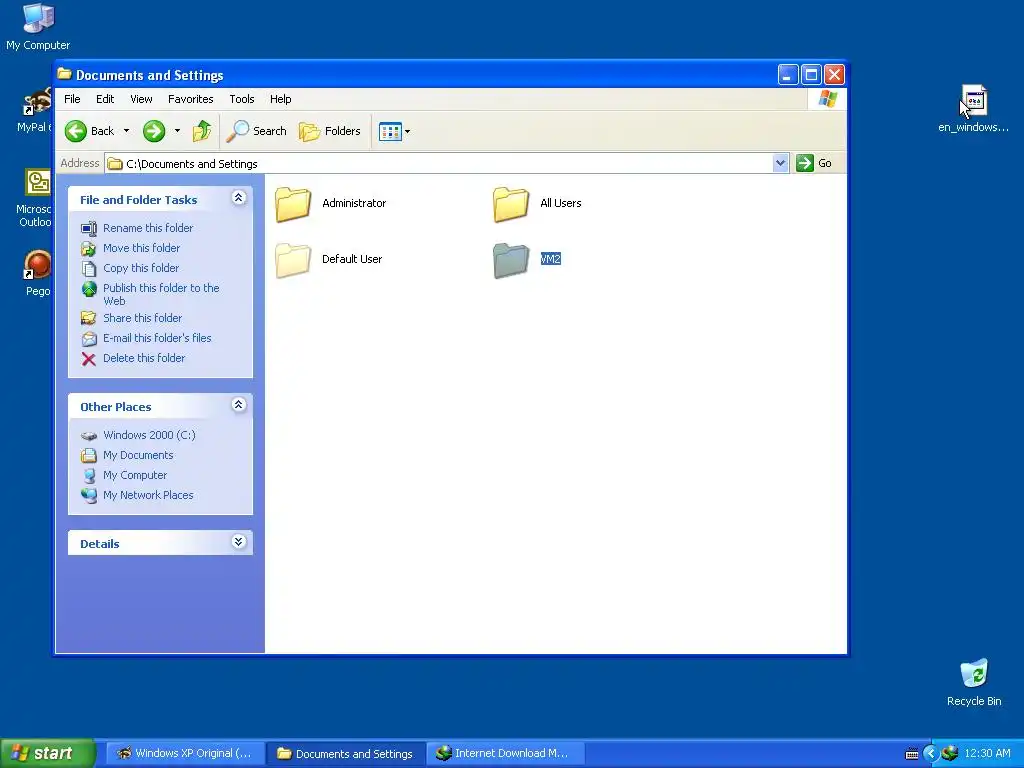Open the Edit menu
This screenshot has width=1024, height=768.
click(104, 99)
